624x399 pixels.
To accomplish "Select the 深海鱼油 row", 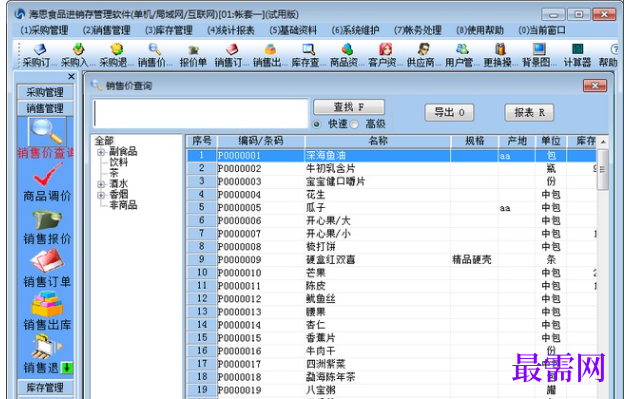I will coord(392,156).
